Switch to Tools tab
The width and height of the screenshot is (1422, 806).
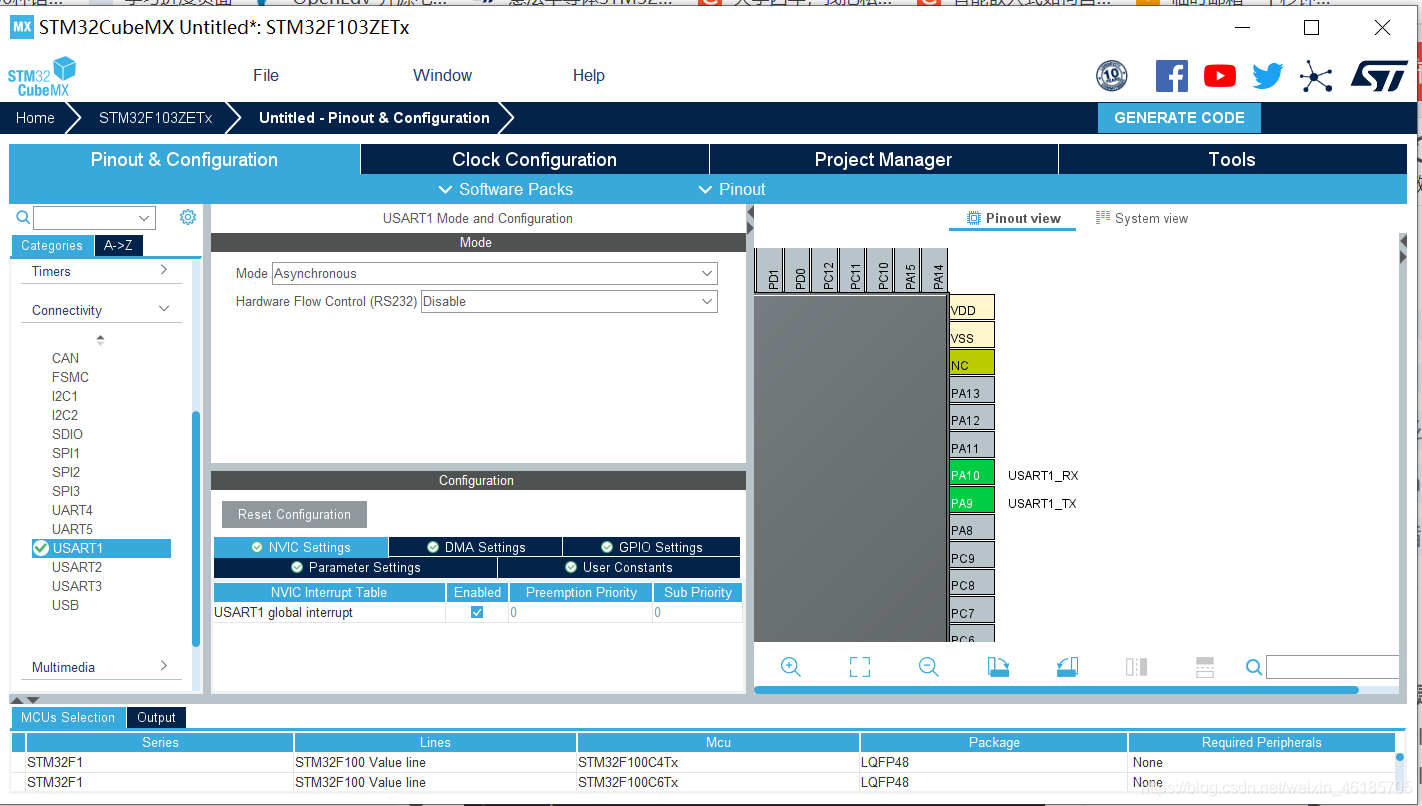[x=1232, y=159]
